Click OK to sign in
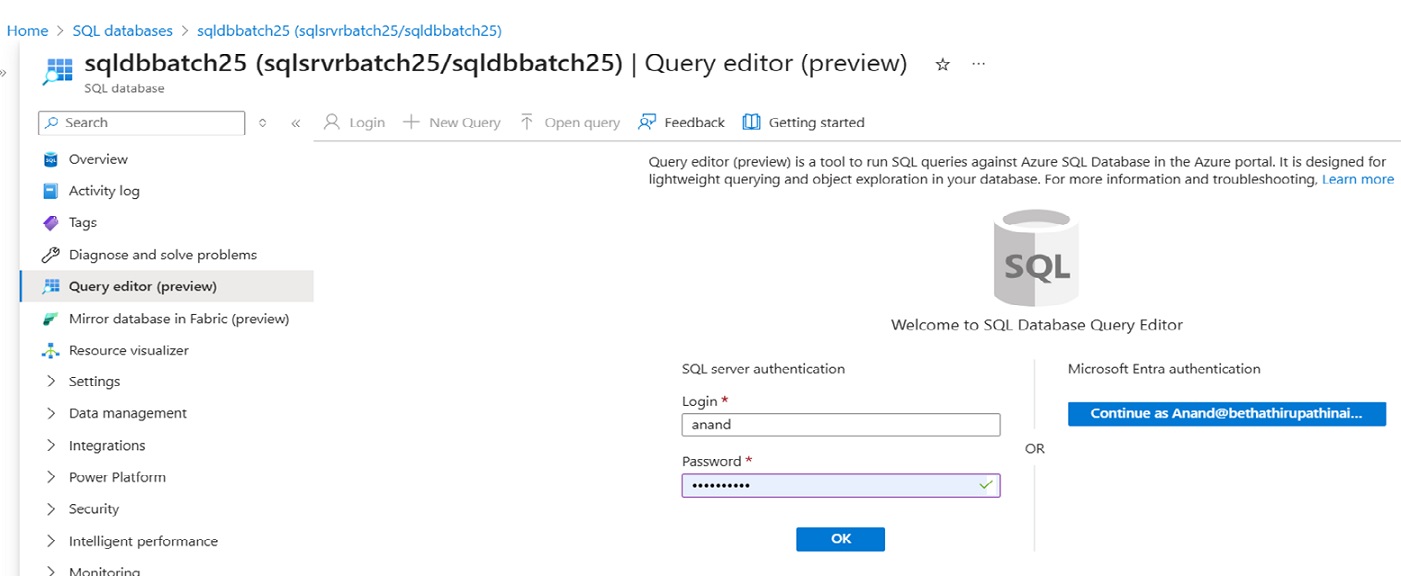This screenshot has height=576, width=1401. pos(840,538)
